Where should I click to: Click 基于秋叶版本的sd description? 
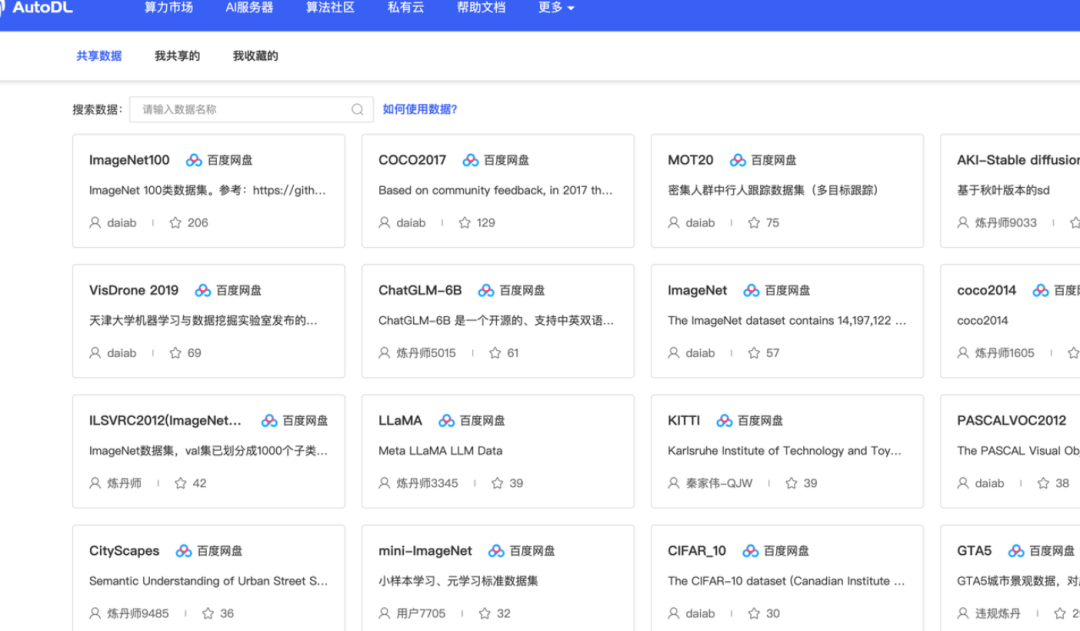(1003, 190)
